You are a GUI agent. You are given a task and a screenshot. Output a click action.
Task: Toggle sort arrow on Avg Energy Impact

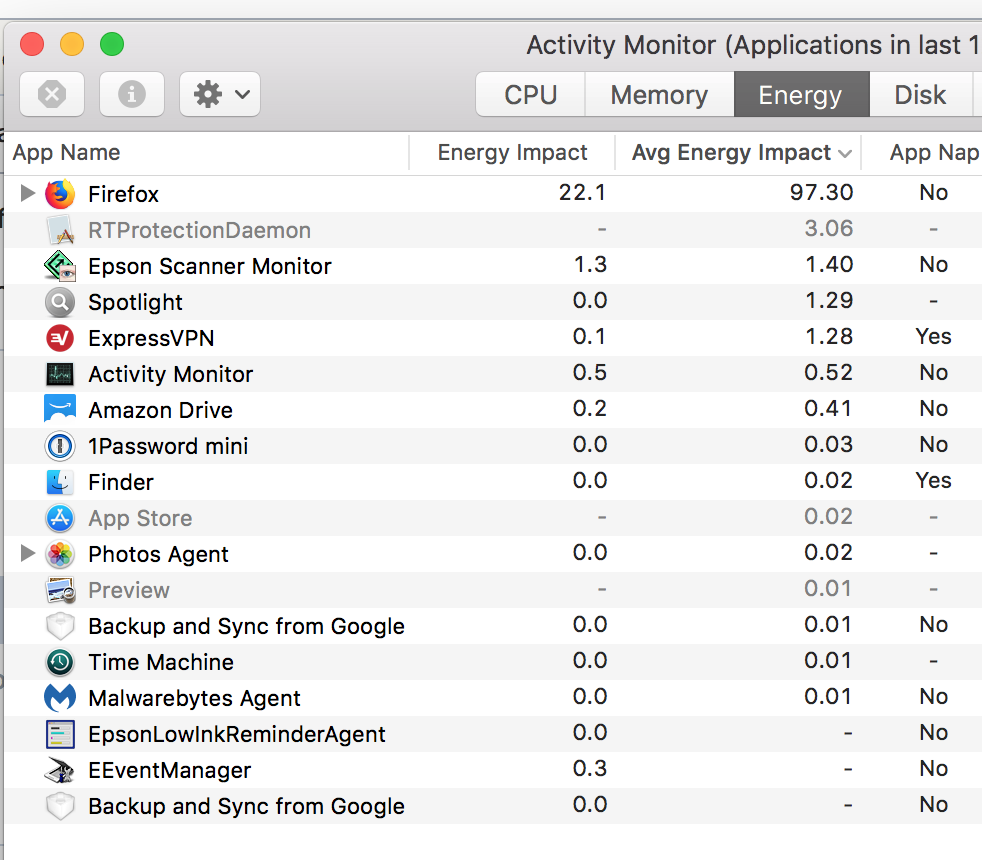(x=845, y=153)
